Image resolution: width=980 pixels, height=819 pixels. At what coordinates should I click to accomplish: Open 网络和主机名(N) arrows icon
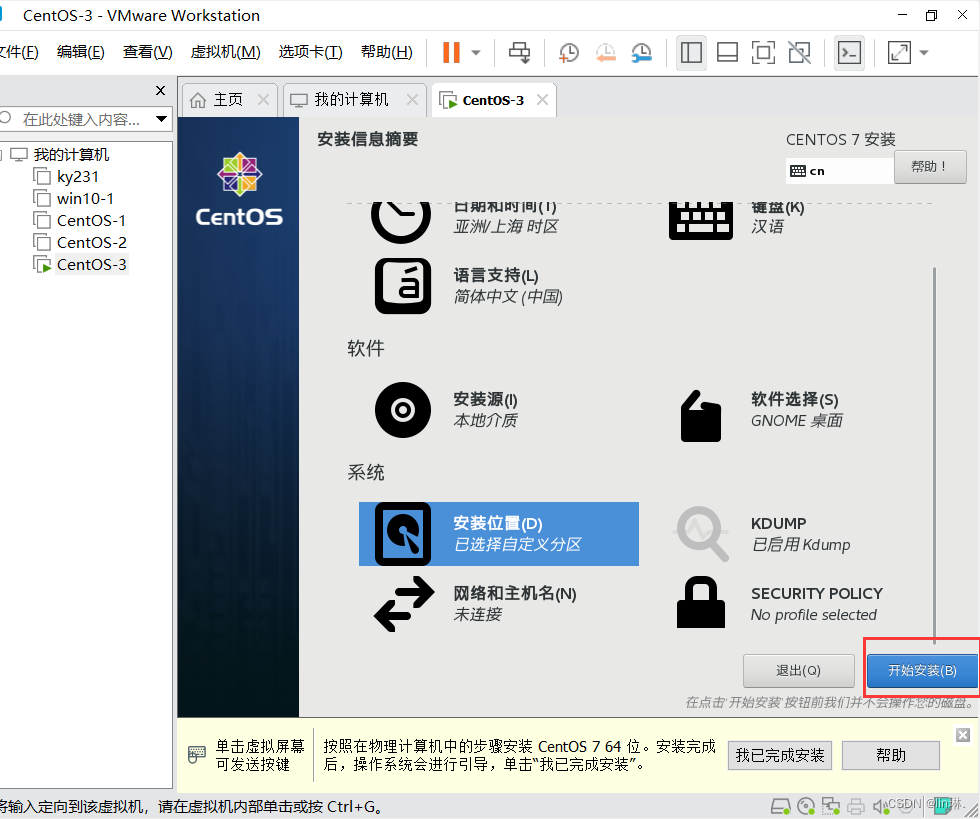(x=404, y=603)
